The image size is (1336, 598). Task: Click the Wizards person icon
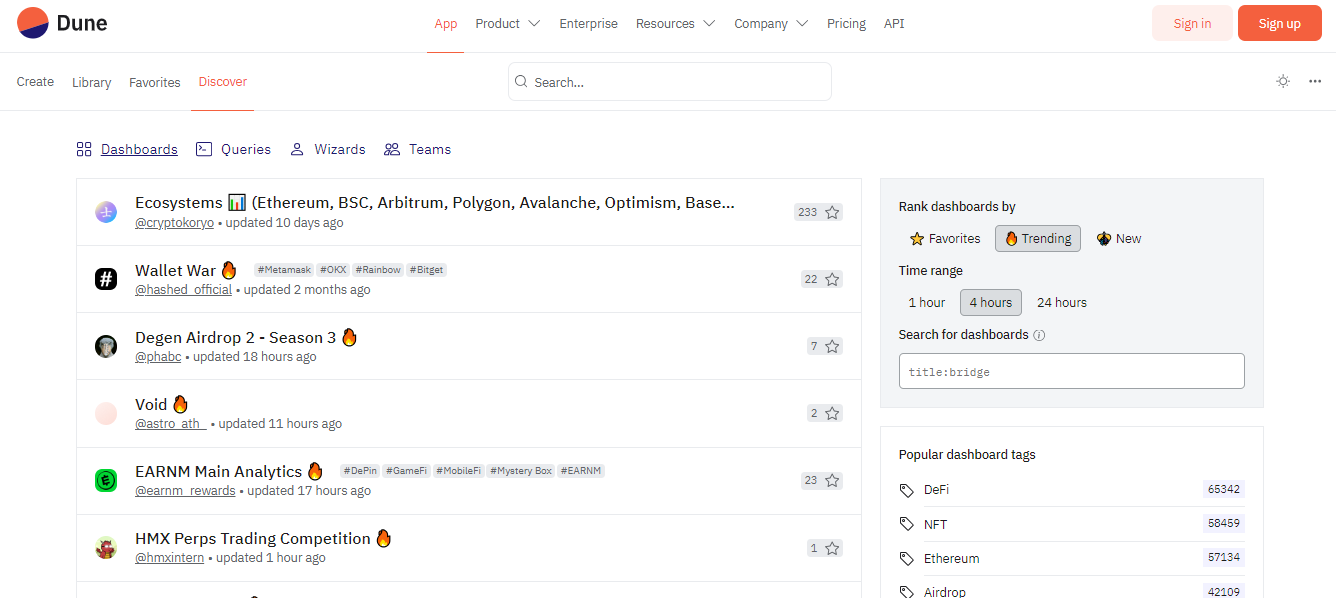(x=297, y=149)
